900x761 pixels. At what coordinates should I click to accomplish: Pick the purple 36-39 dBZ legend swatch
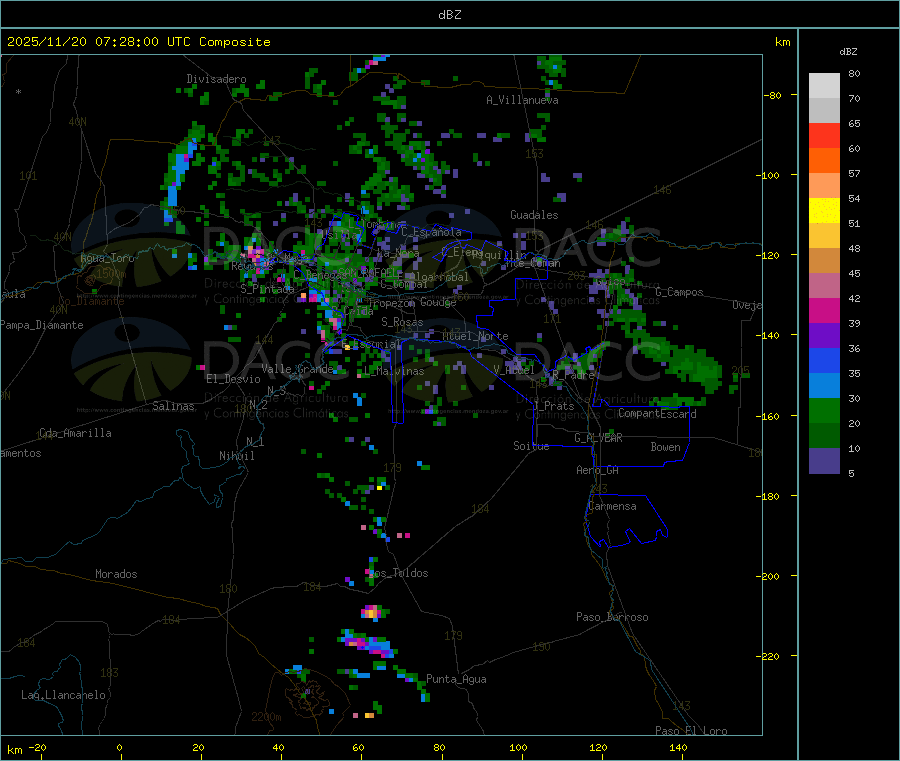824,336
